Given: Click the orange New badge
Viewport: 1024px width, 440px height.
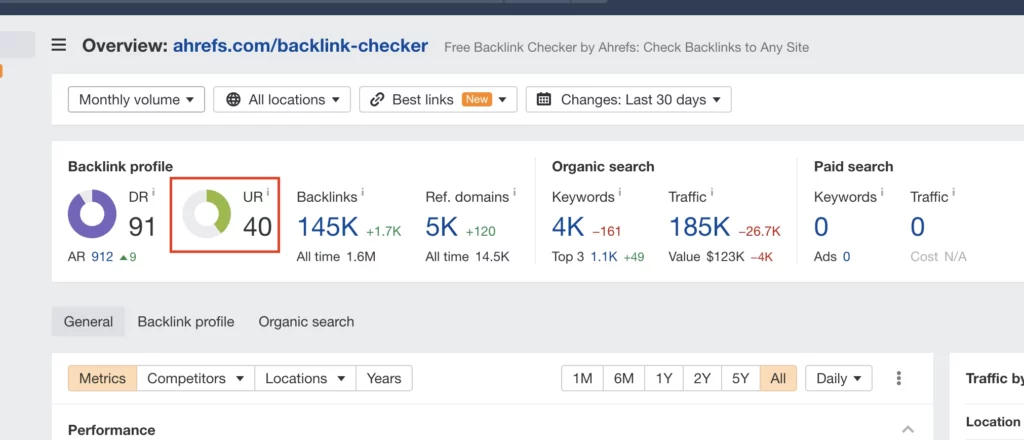Looking at the screenshot, I should point(477,99).
